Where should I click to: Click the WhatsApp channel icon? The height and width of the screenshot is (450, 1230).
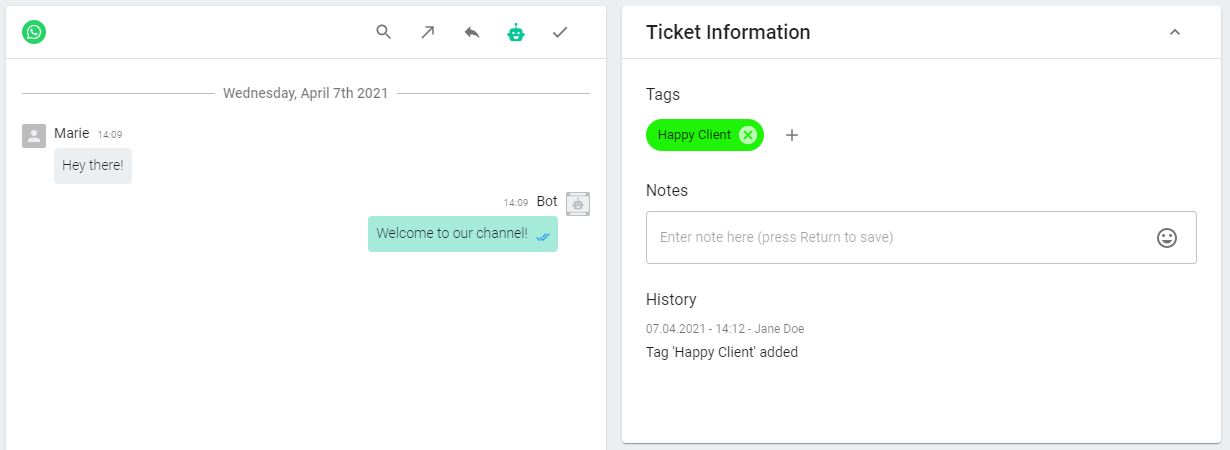click(x=34, y=32)
